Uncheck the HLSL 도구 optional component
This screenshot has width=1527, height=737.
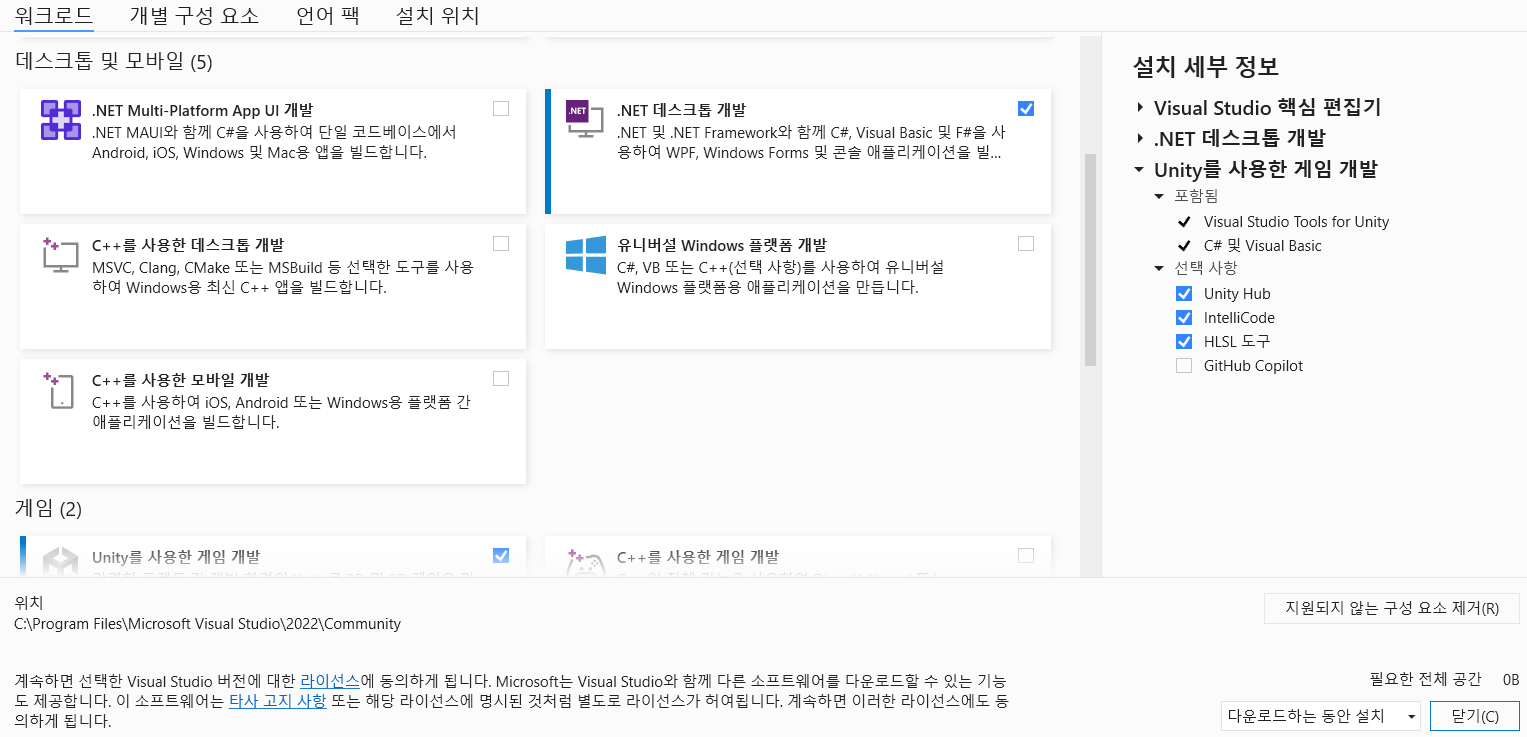point(1184,342)
